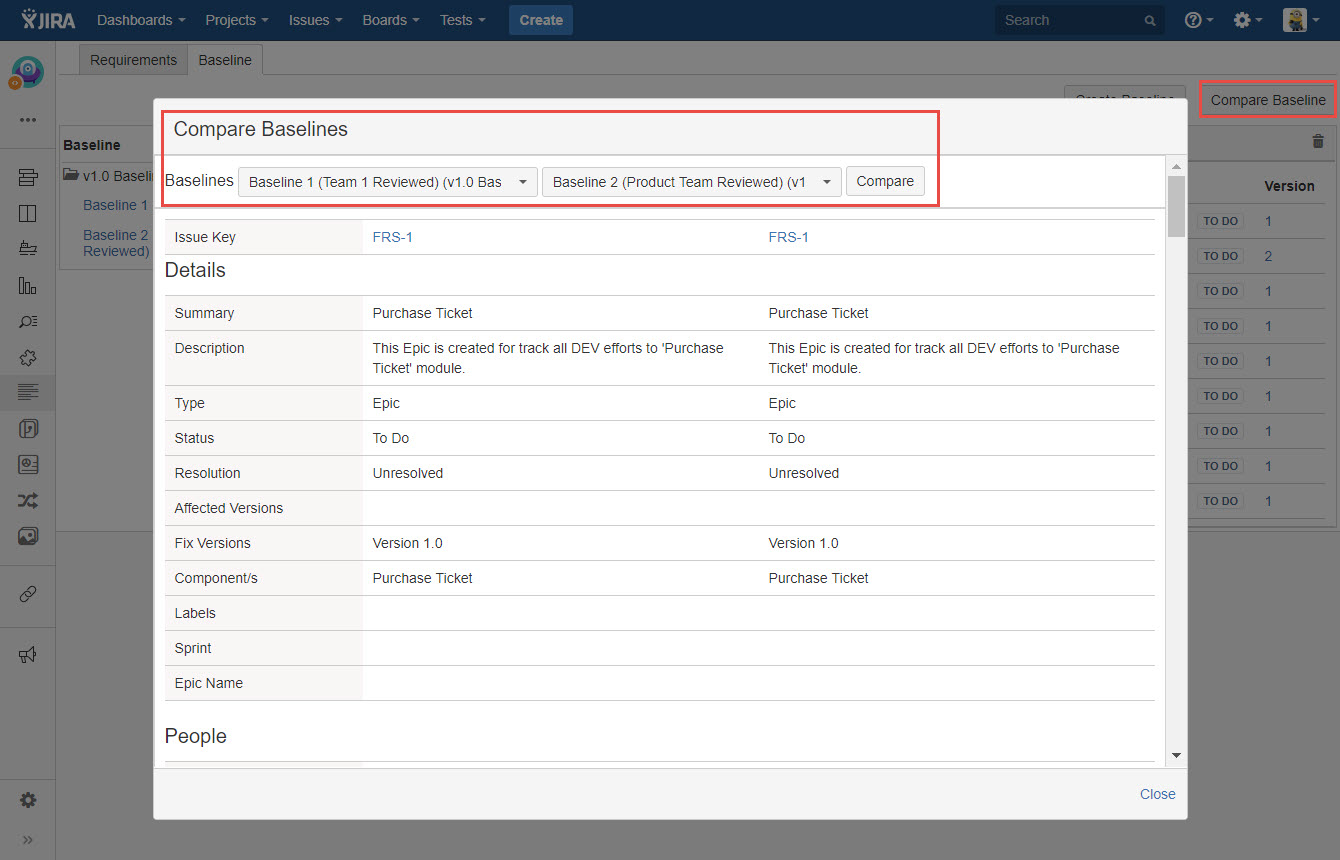Open the user profile avatar menu
Viewport: 1340px width, 860px height.
pos(1301,20)
